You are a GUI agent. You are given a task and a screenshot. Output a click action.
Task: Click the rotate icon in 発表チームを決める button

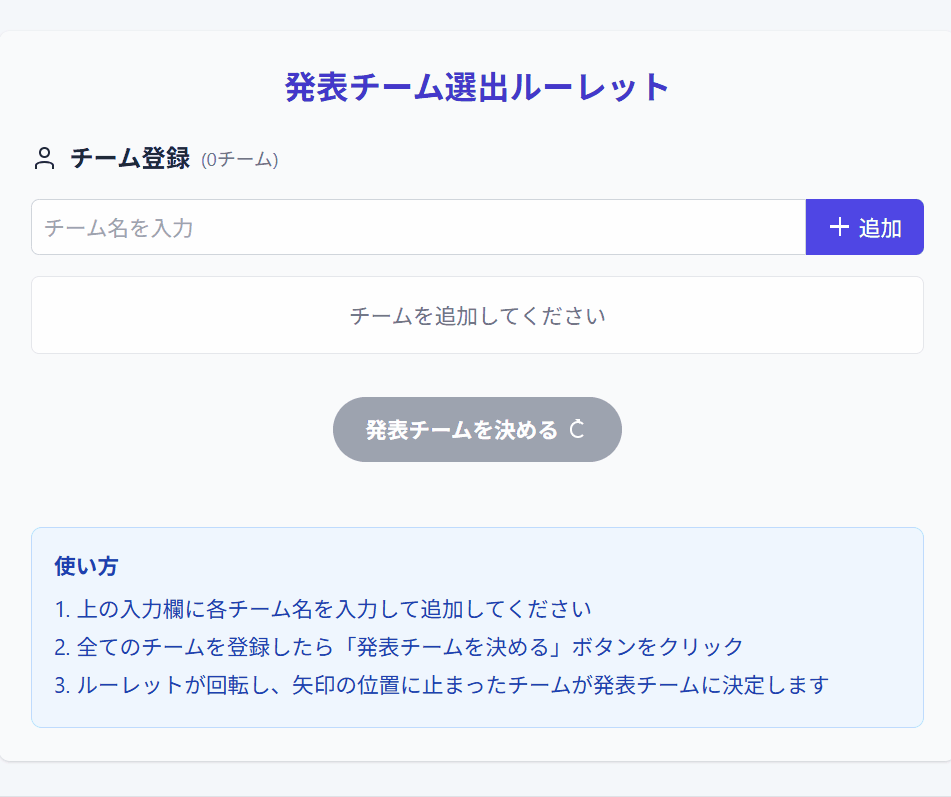tap(577, 429)
